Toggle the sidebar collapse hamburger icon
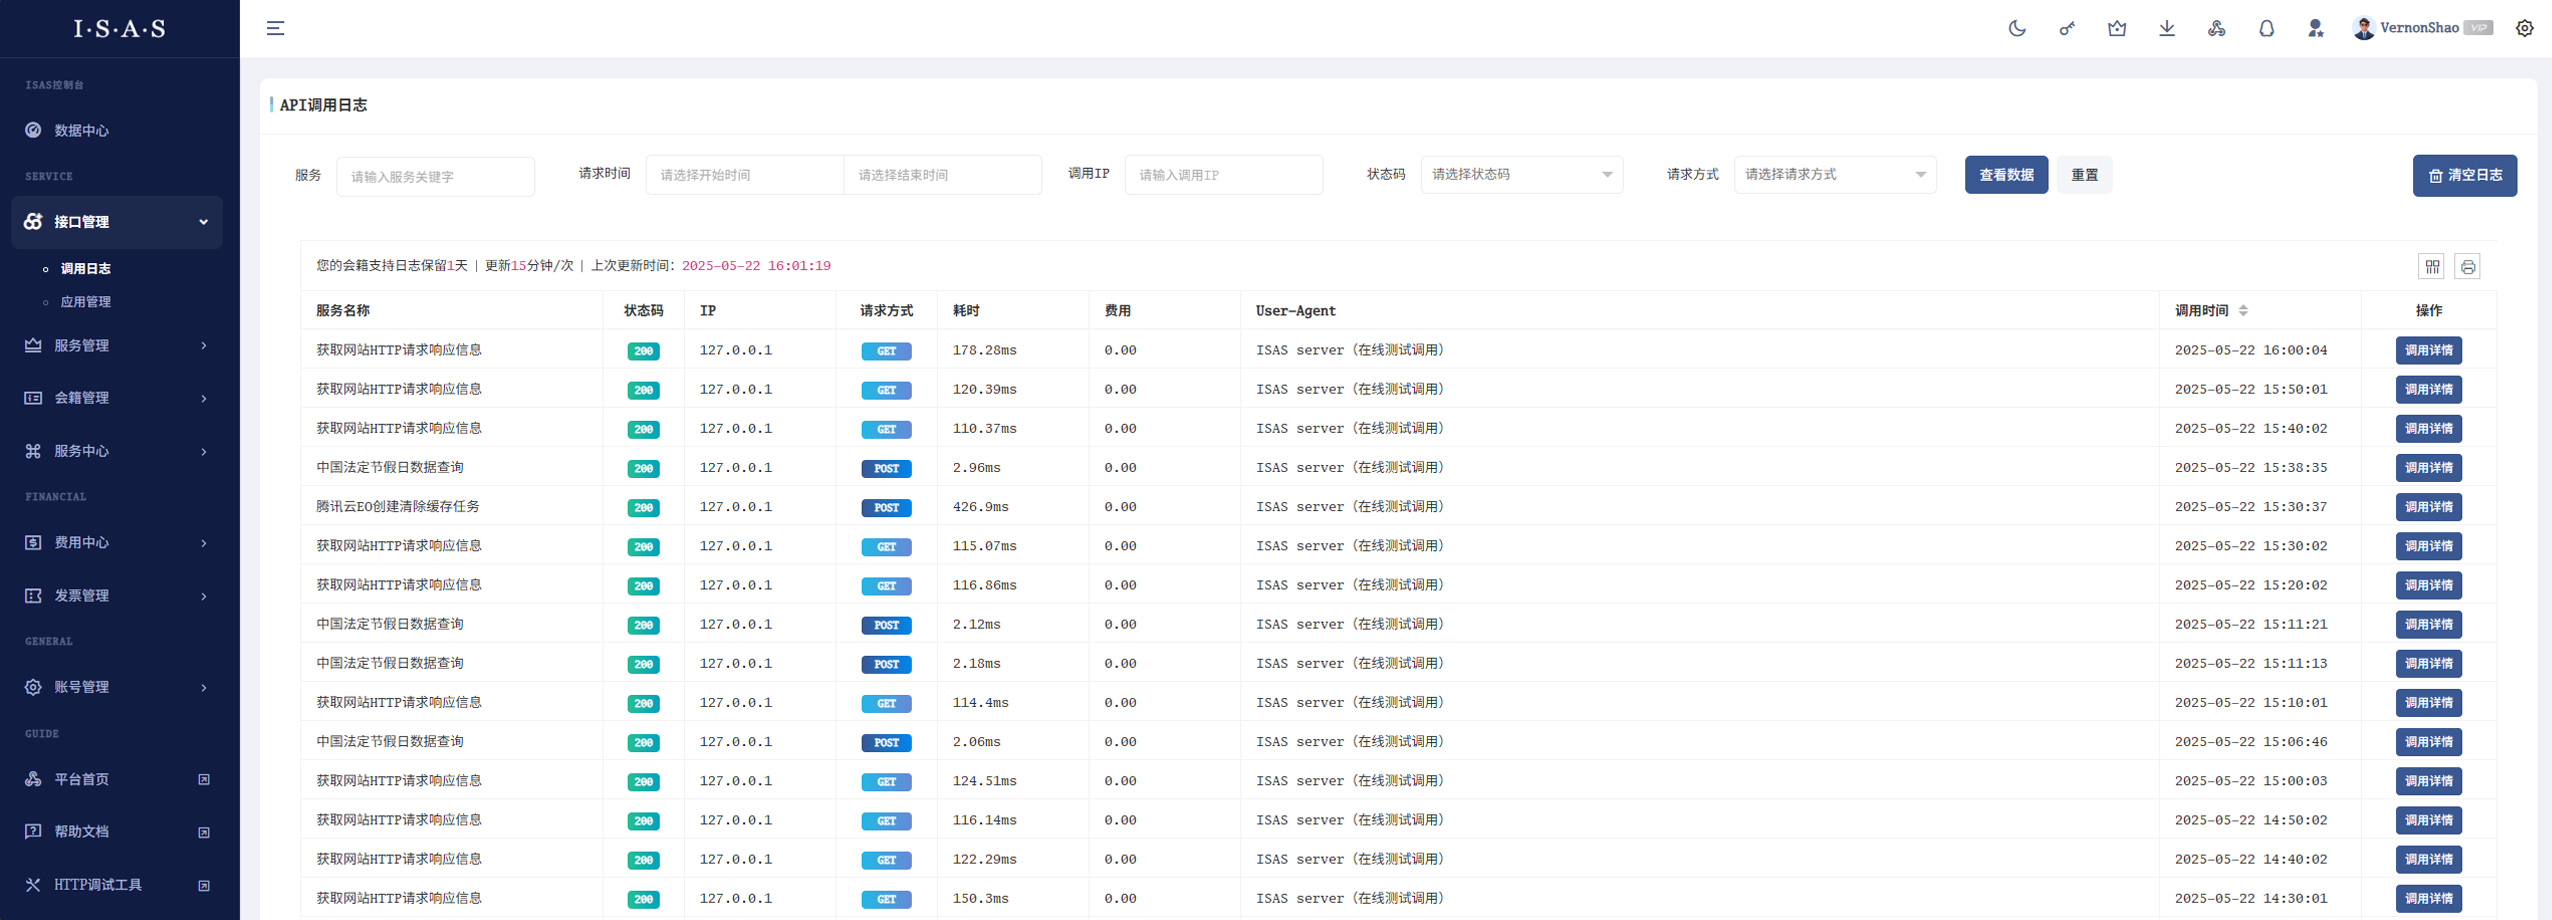This screenshot has height=920, width=2552. point(275,28)
